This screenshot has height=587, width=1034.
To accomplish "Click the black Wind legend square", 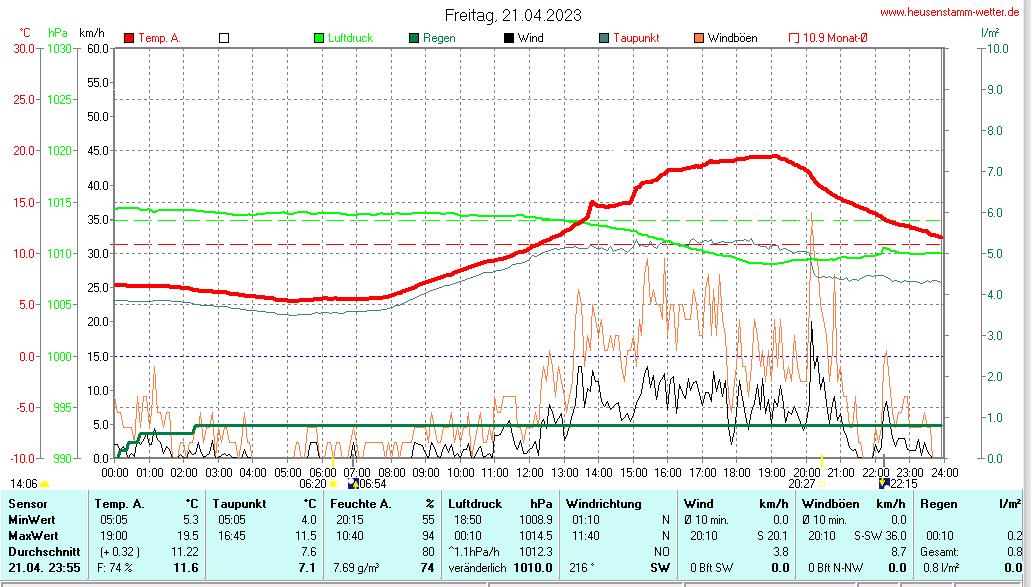I will [x=509, y=38].
